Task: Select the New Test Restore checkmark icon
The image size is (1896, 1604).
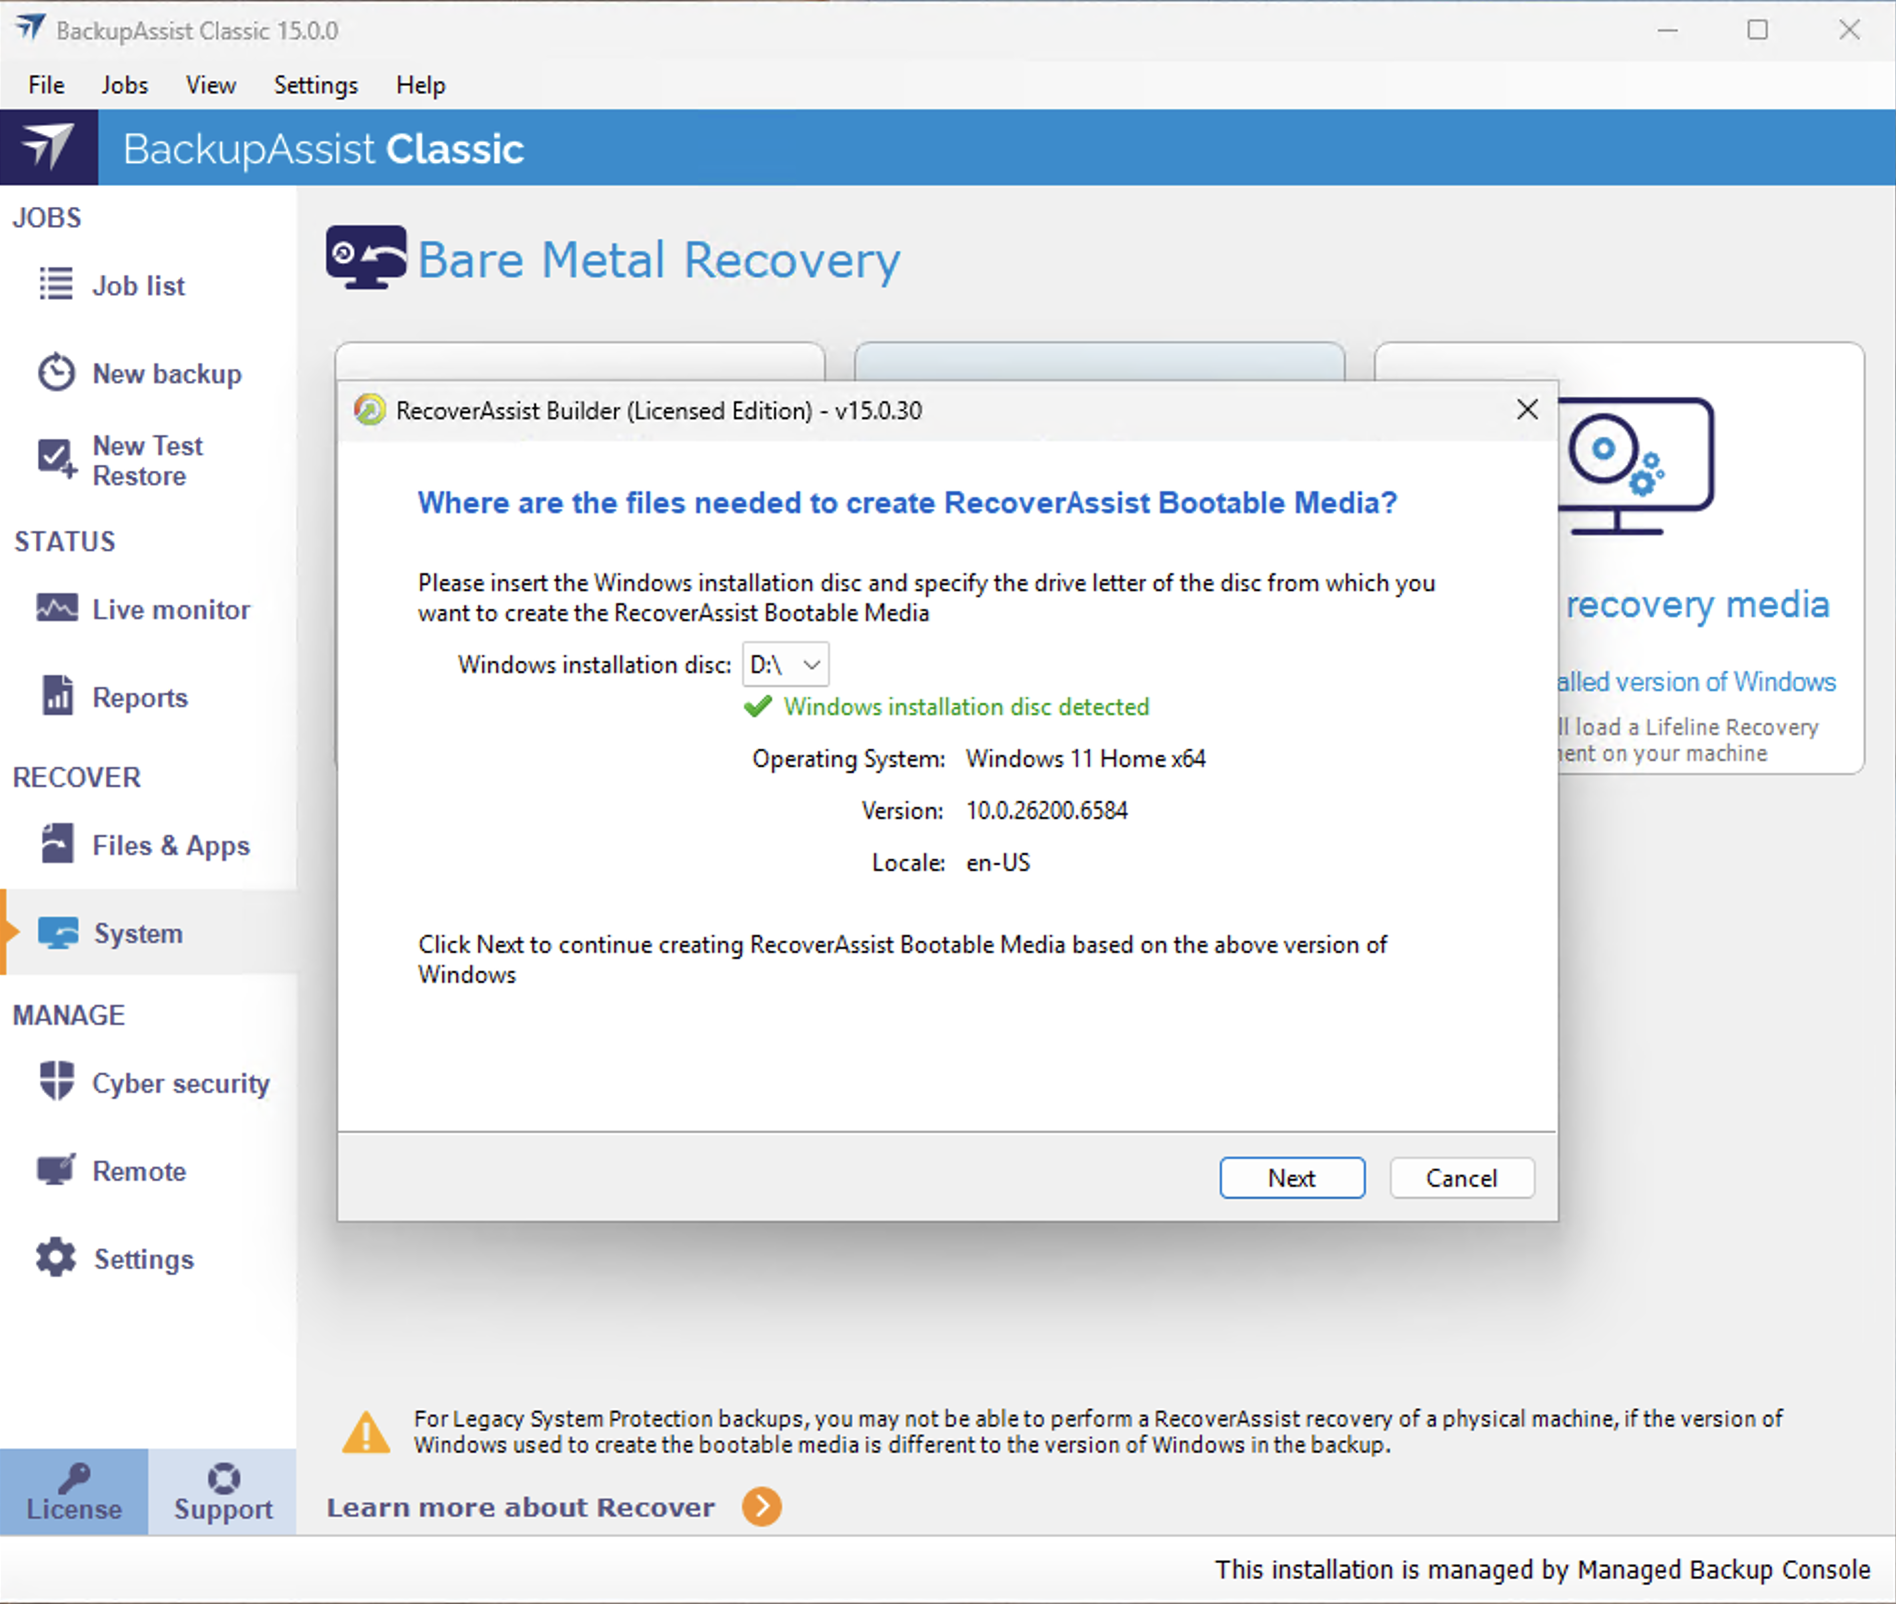Action: (x=56, y=459)
